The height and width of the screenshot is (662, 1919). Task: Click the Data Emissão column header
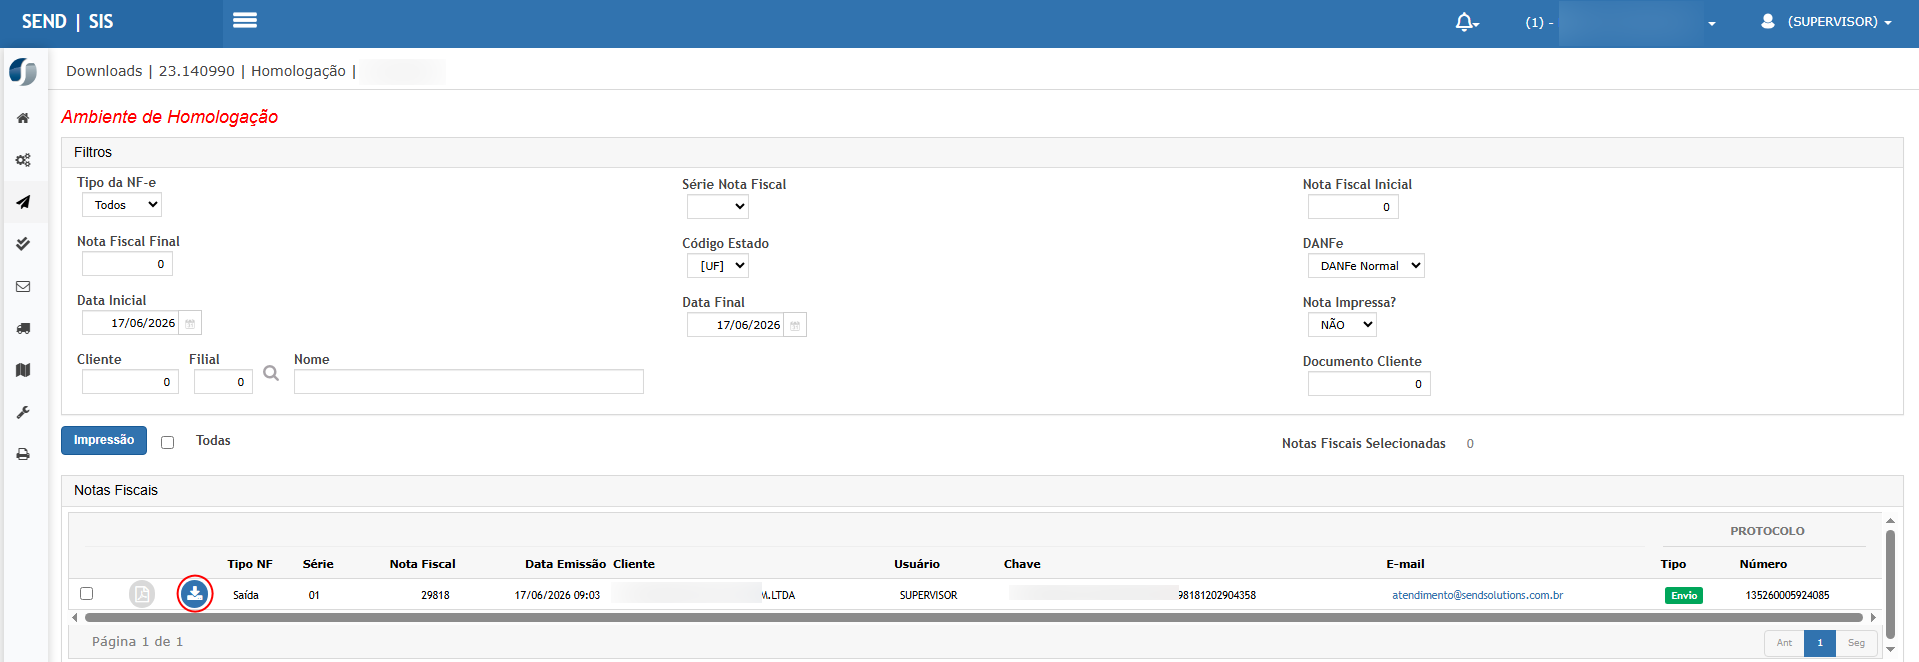point(565,564)
